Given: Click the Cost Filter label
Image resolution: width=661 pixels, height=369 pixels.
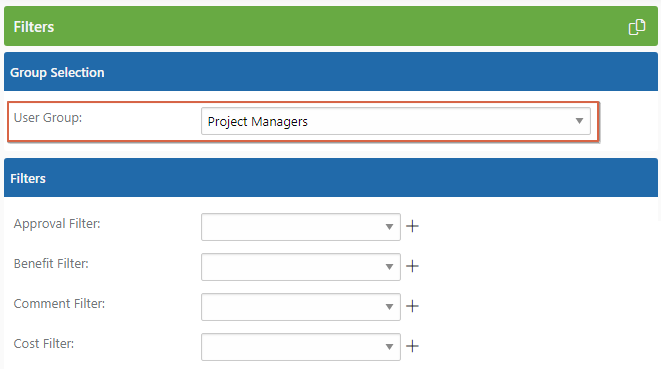Looking at the screenshot, I should [x=43, y=344].
